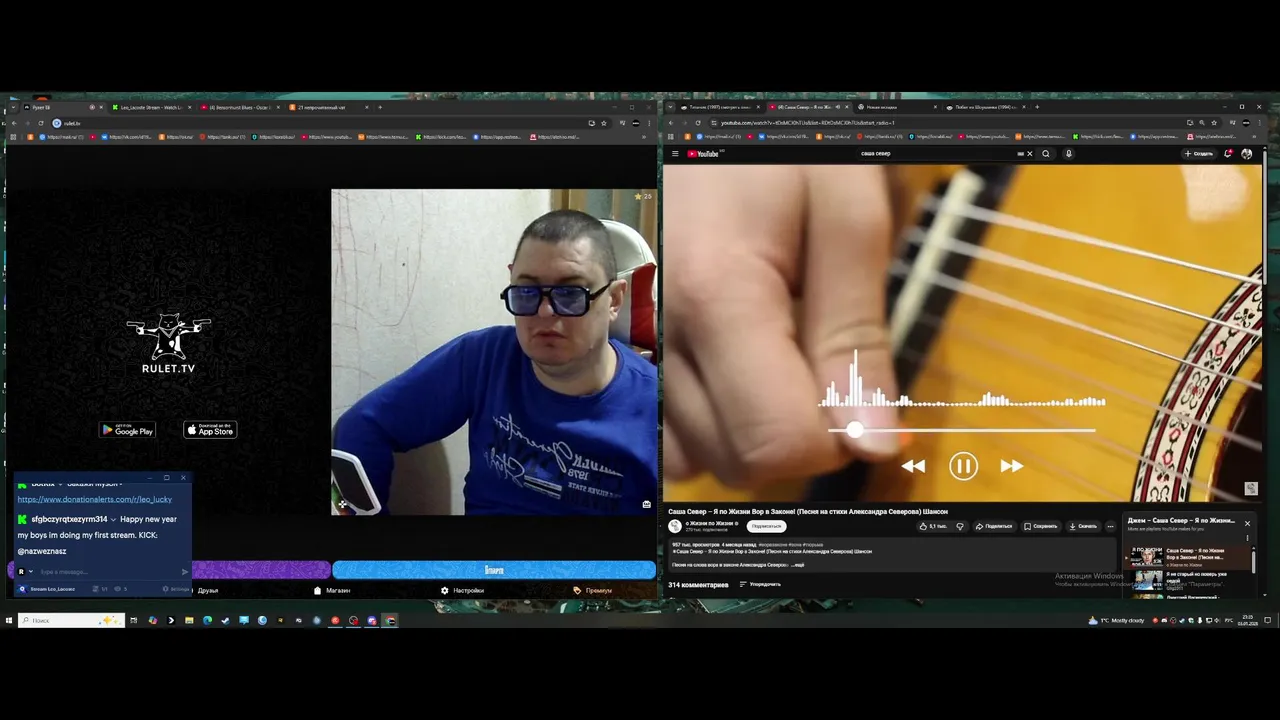Open the tab search chevron in rulet.tv window
This screenshot has width=1280, height=720.
pyautogui.click(x=13, y=107)
